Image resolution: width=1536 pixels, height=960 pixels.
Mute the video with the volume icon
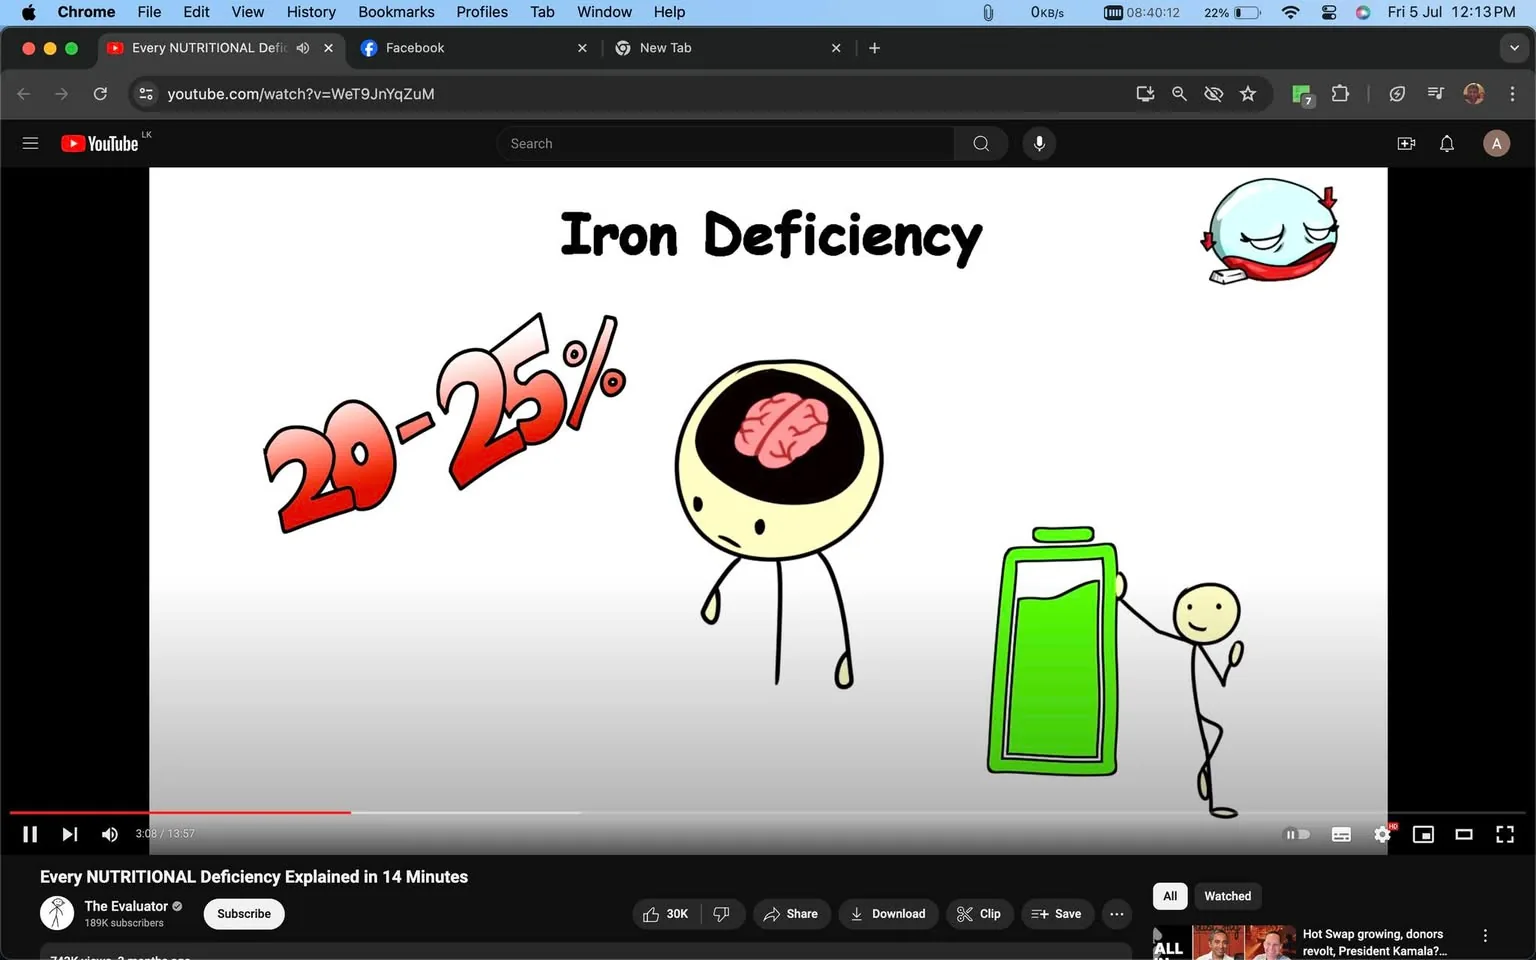(109, 833)
